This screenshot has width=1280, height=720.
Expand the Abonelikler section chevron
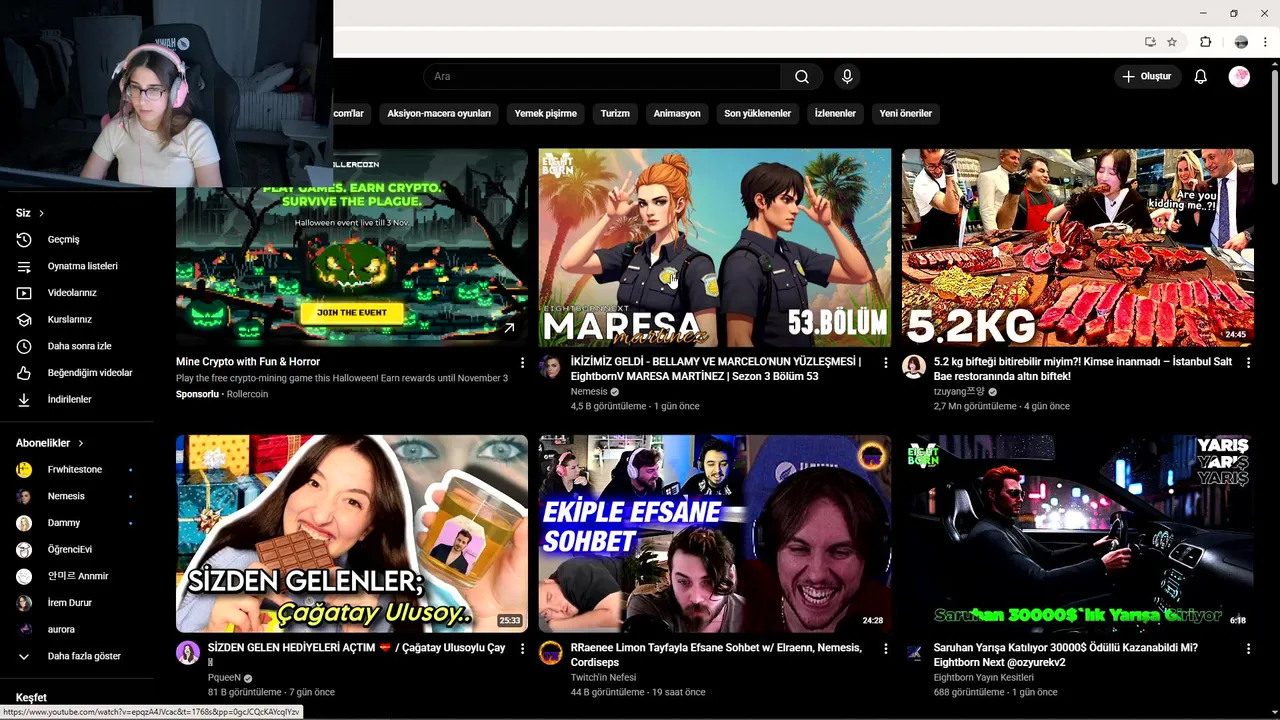pyautogui.click(x=81, y=443)
